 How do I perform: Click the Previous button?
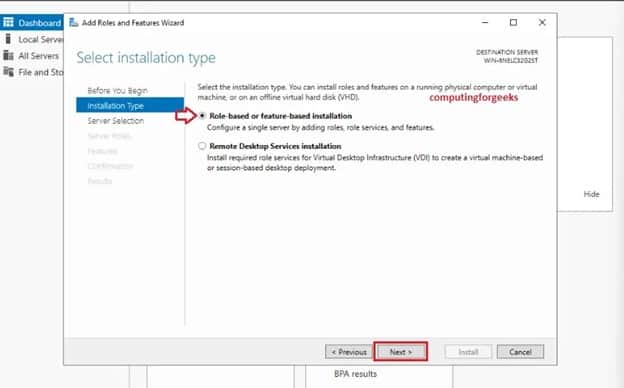[x=349, y=352]
